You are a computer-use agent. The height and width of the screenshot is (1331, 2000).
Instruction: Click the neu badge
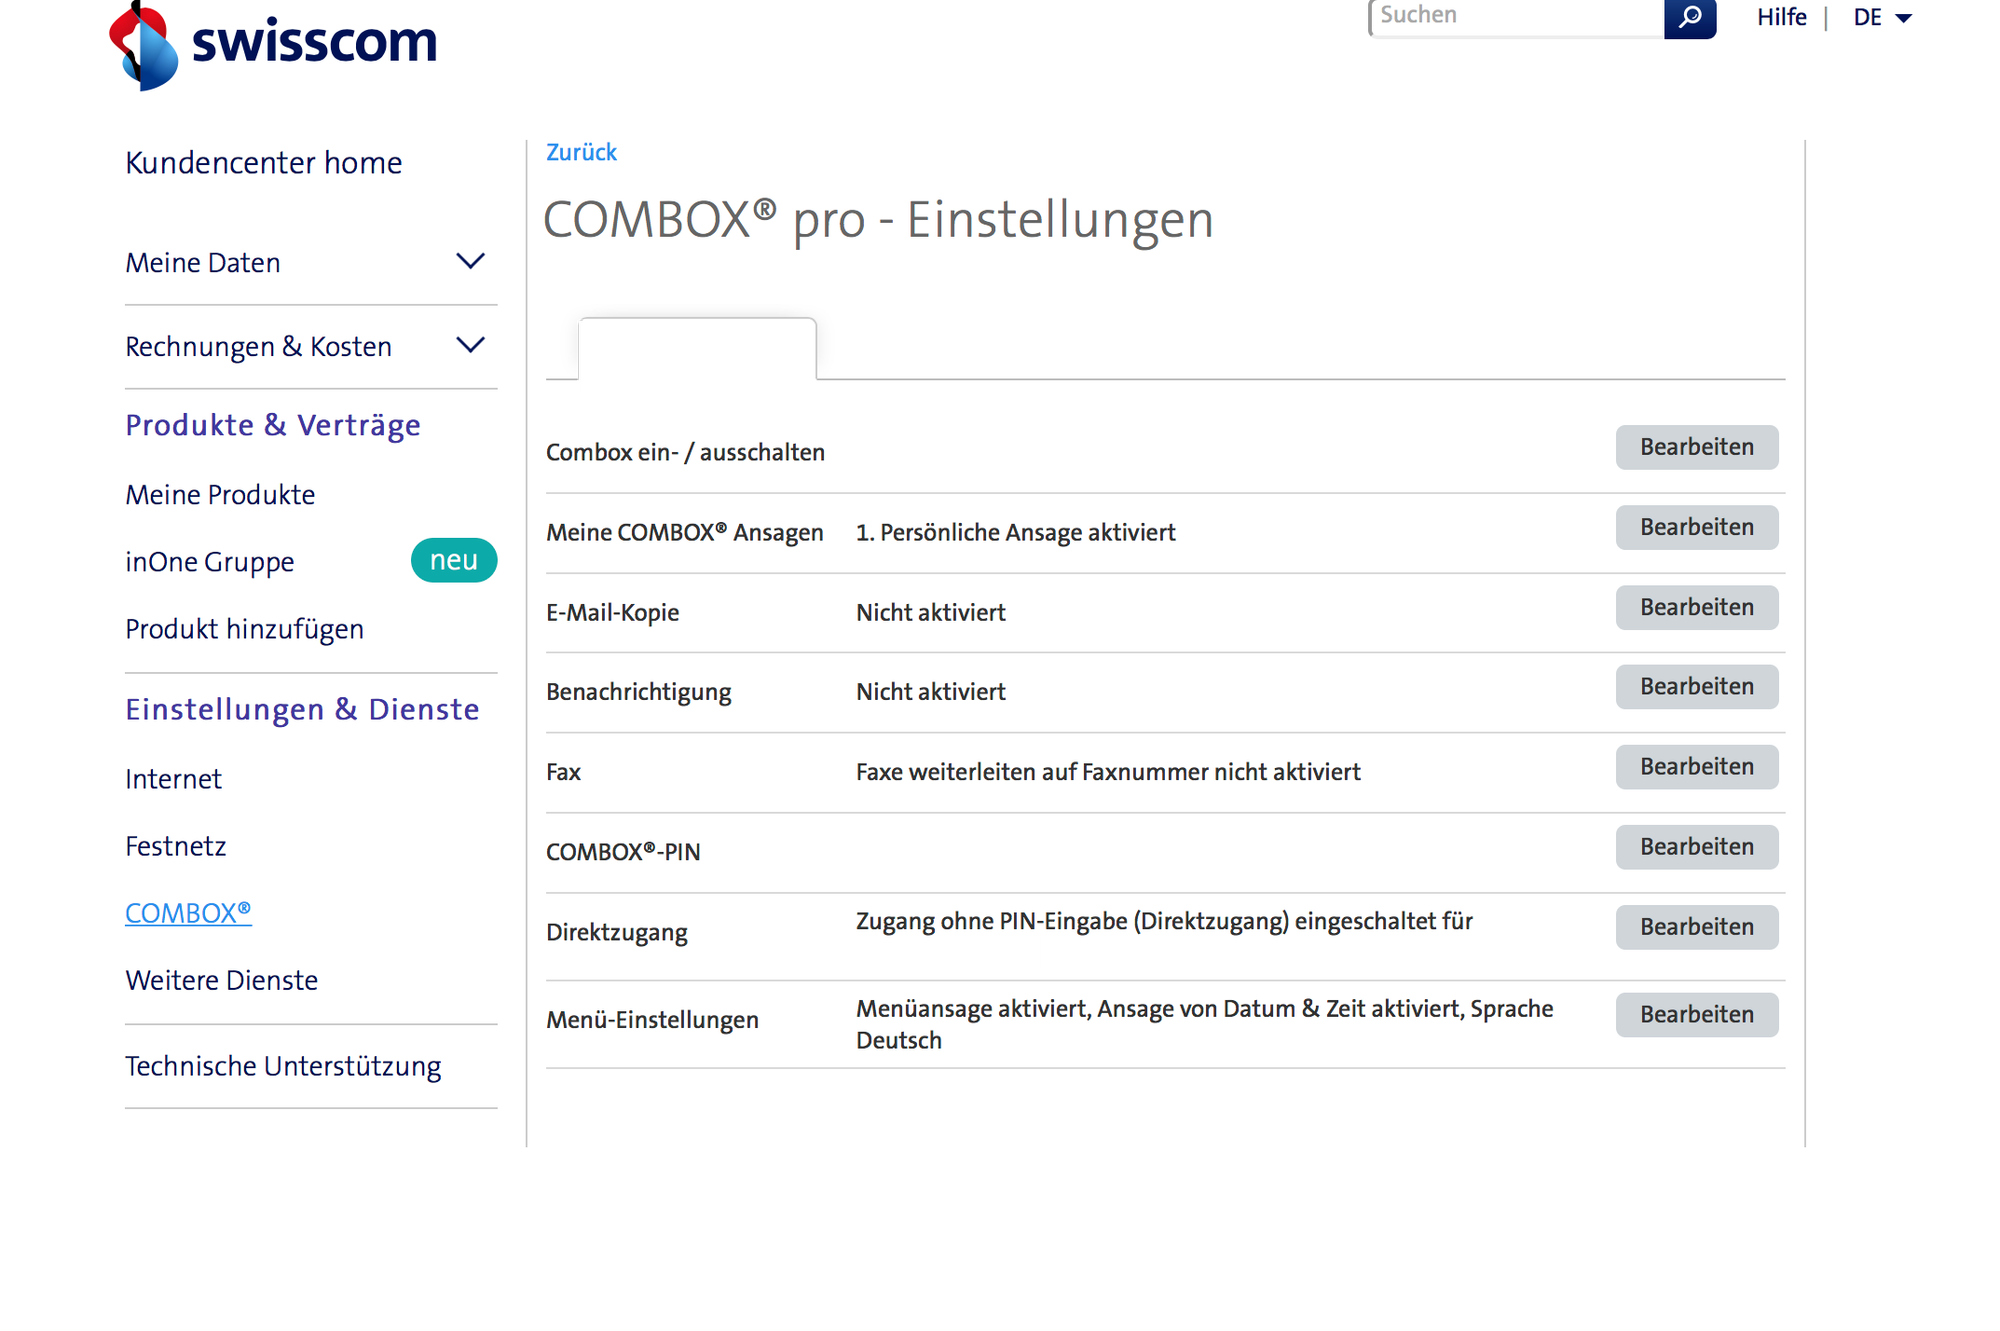tap(453, 560)
